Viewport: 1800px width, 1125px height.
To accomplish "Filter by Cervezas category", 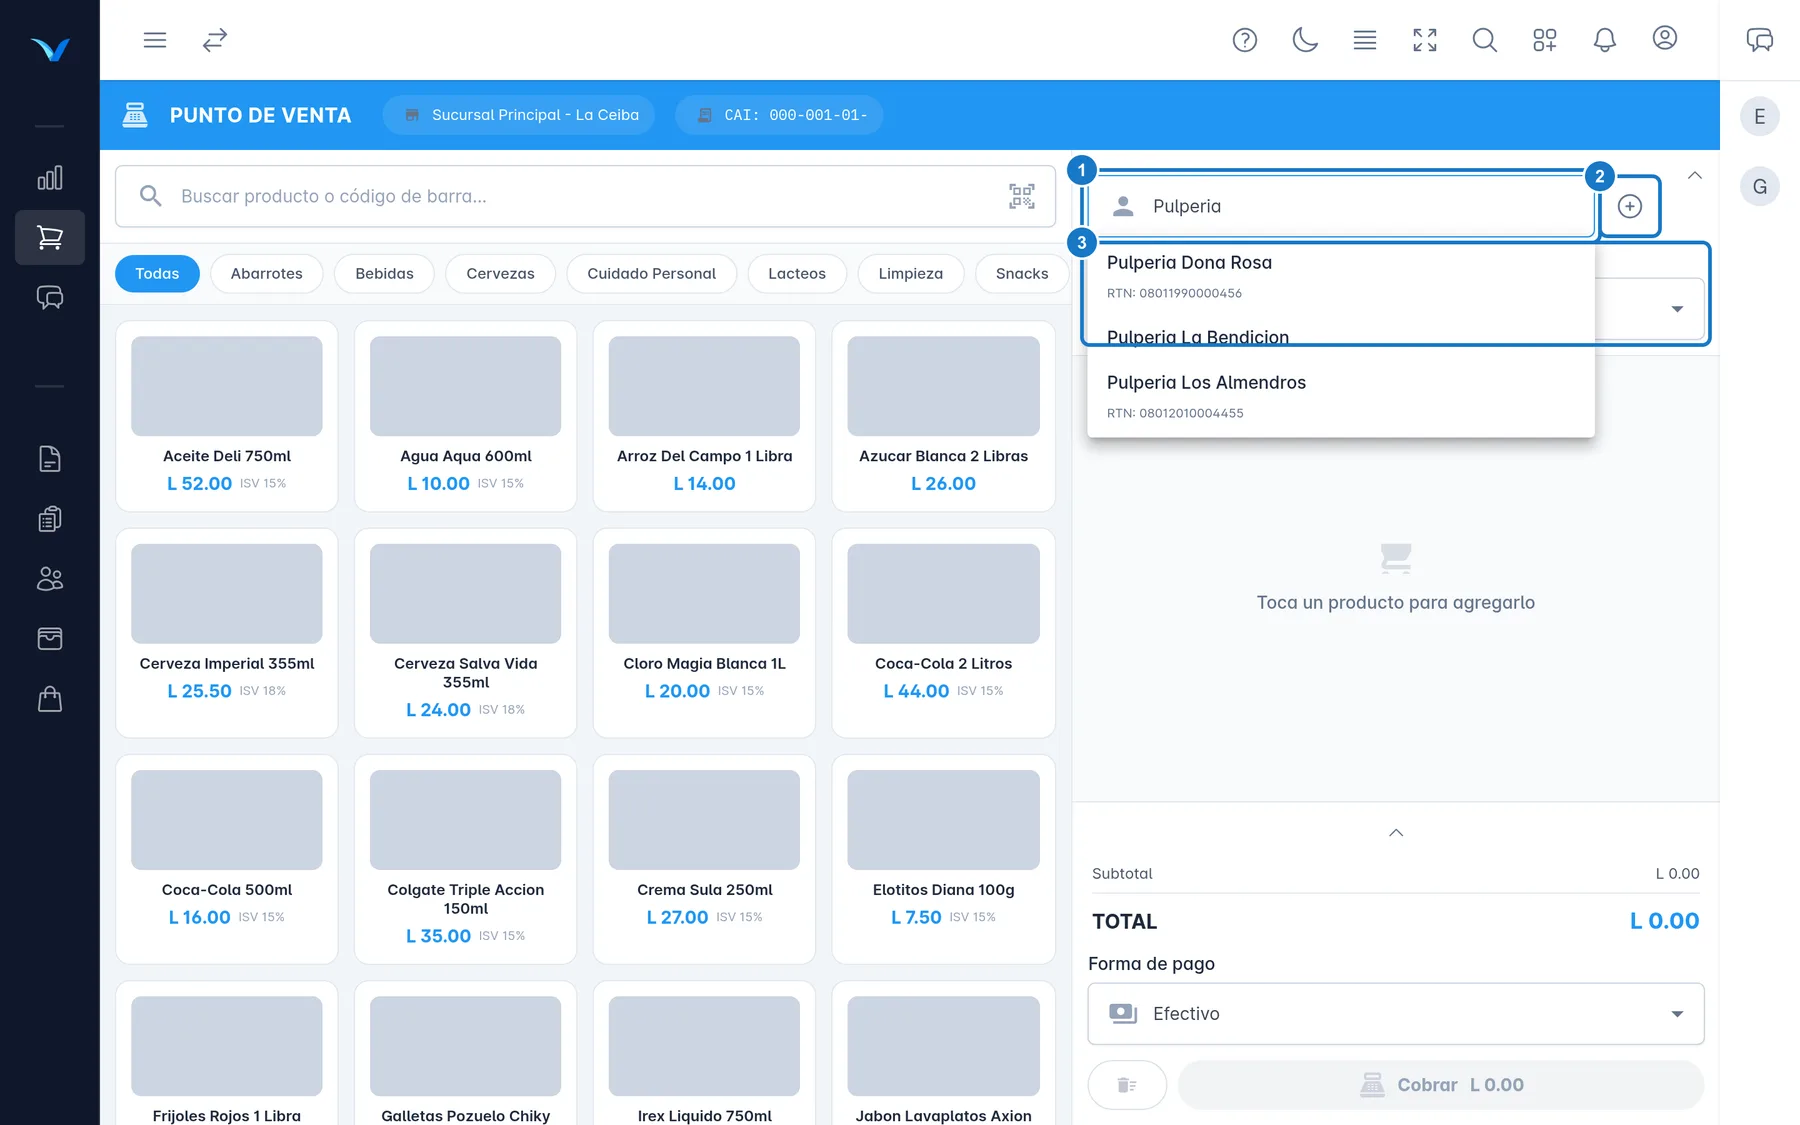I will pyautogui.click(x=500, y=274).
